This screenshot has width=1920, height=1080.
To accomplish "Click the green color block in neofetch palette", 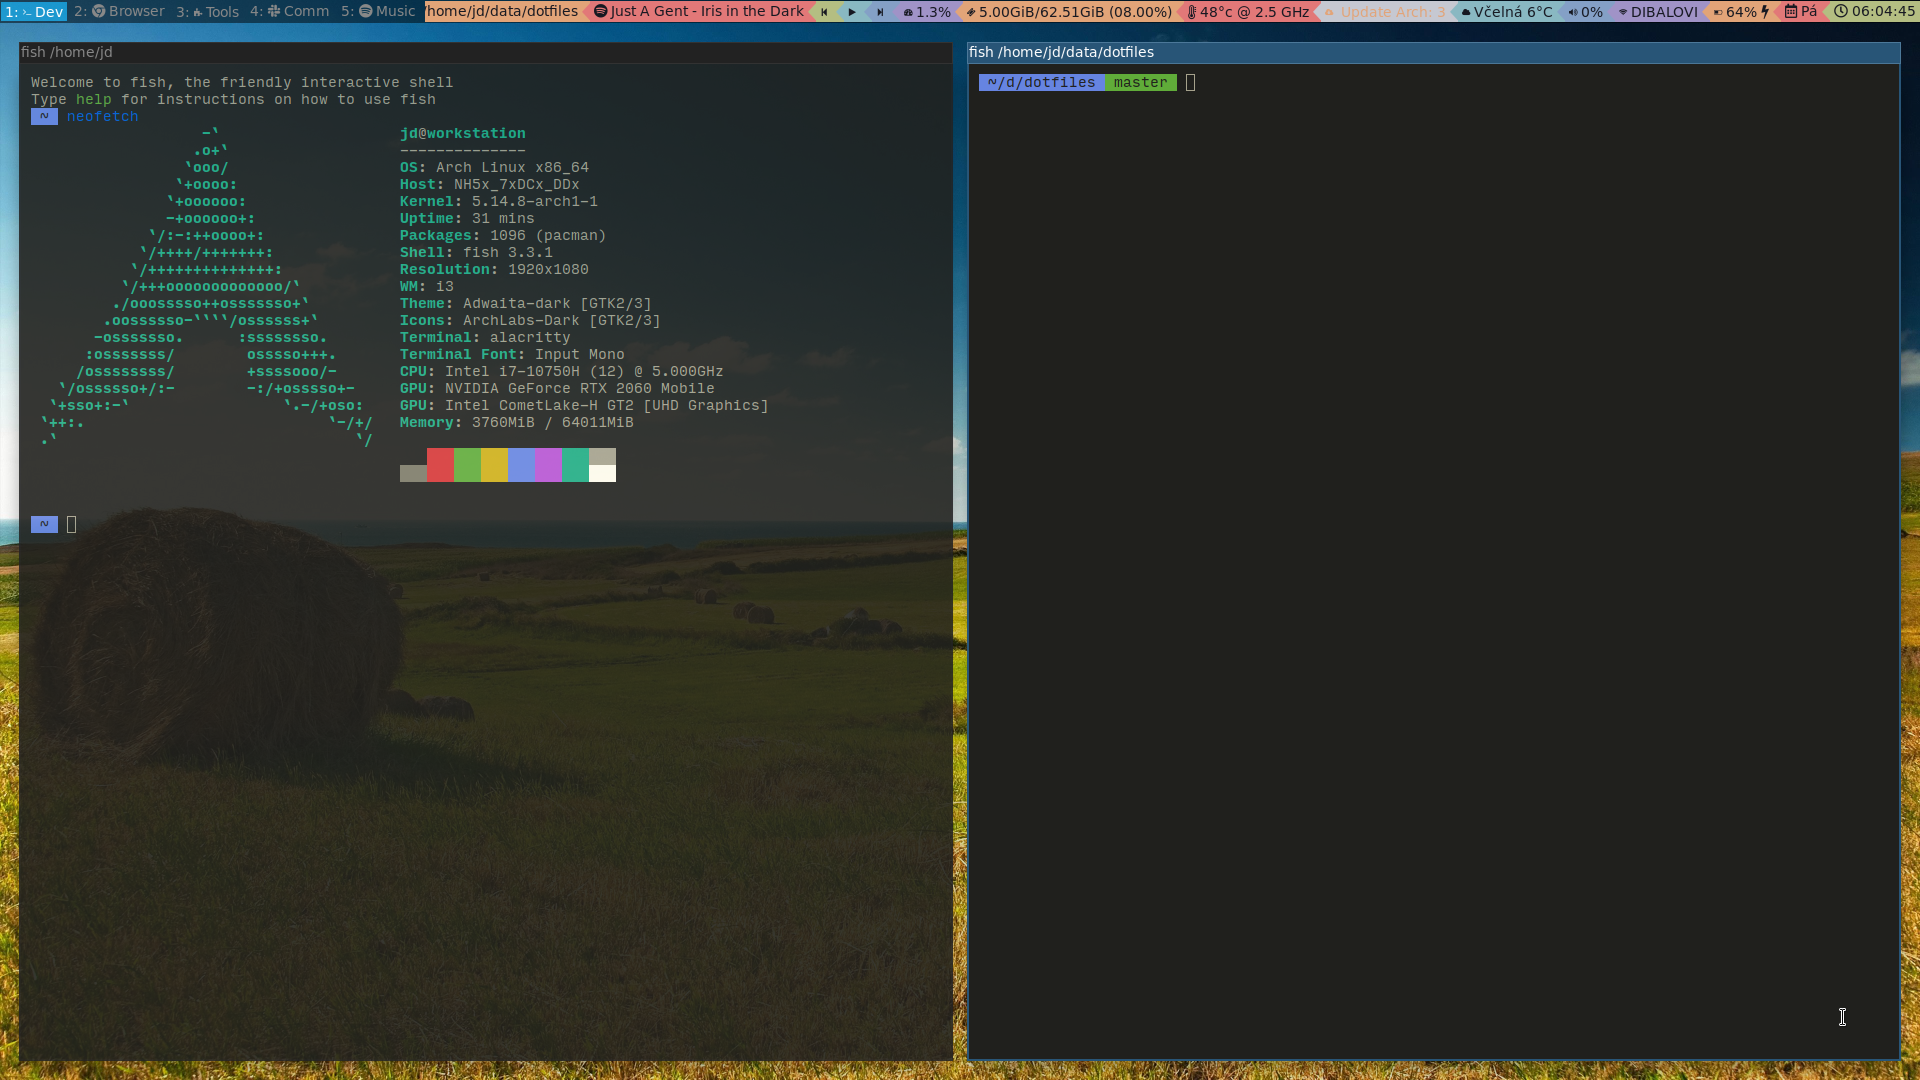I will coord(467,465).
